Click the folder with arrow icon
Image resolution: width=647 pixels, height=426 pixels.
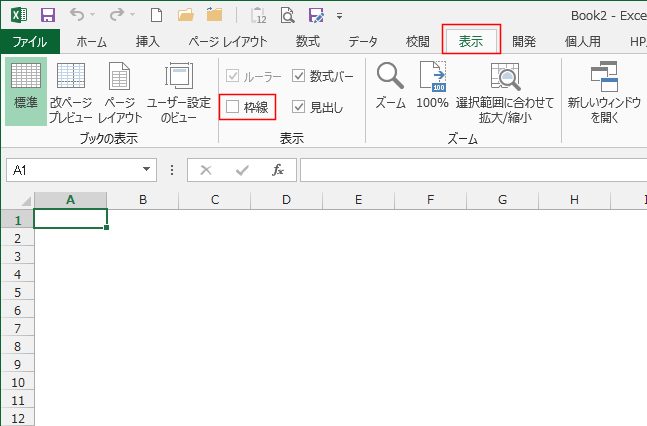[215, 15]
